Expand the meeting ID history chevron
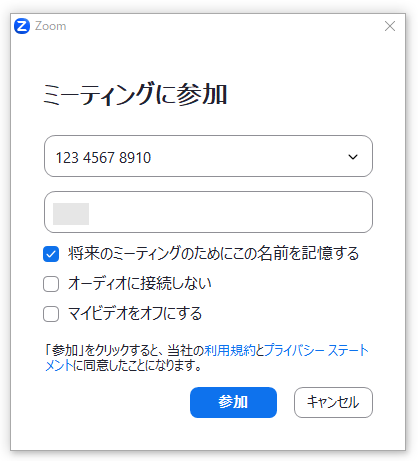This screenshot has width=418, height=461. click(x=353, y=157)
